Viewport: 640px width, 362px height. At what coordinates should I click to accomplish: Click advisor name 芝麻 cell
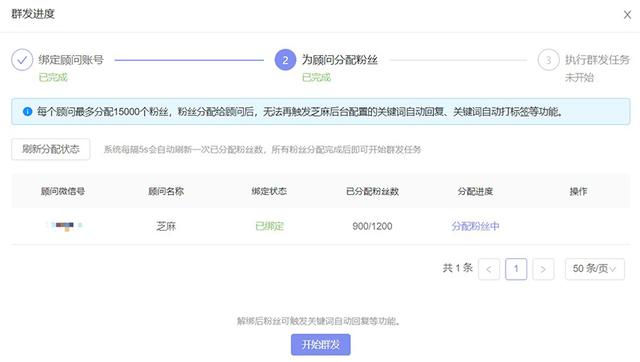(166, 226)
